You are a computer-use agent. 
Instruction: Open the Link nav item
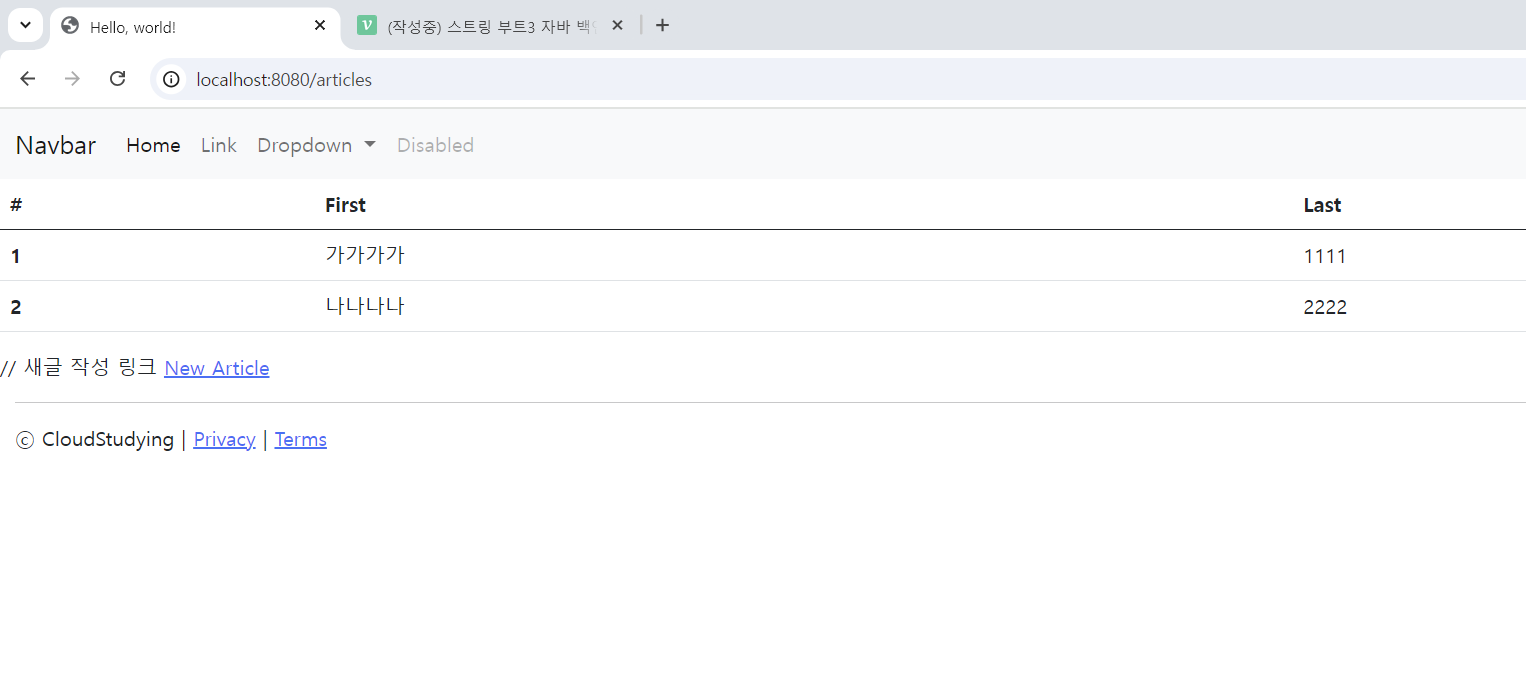[x=218, y=145]
